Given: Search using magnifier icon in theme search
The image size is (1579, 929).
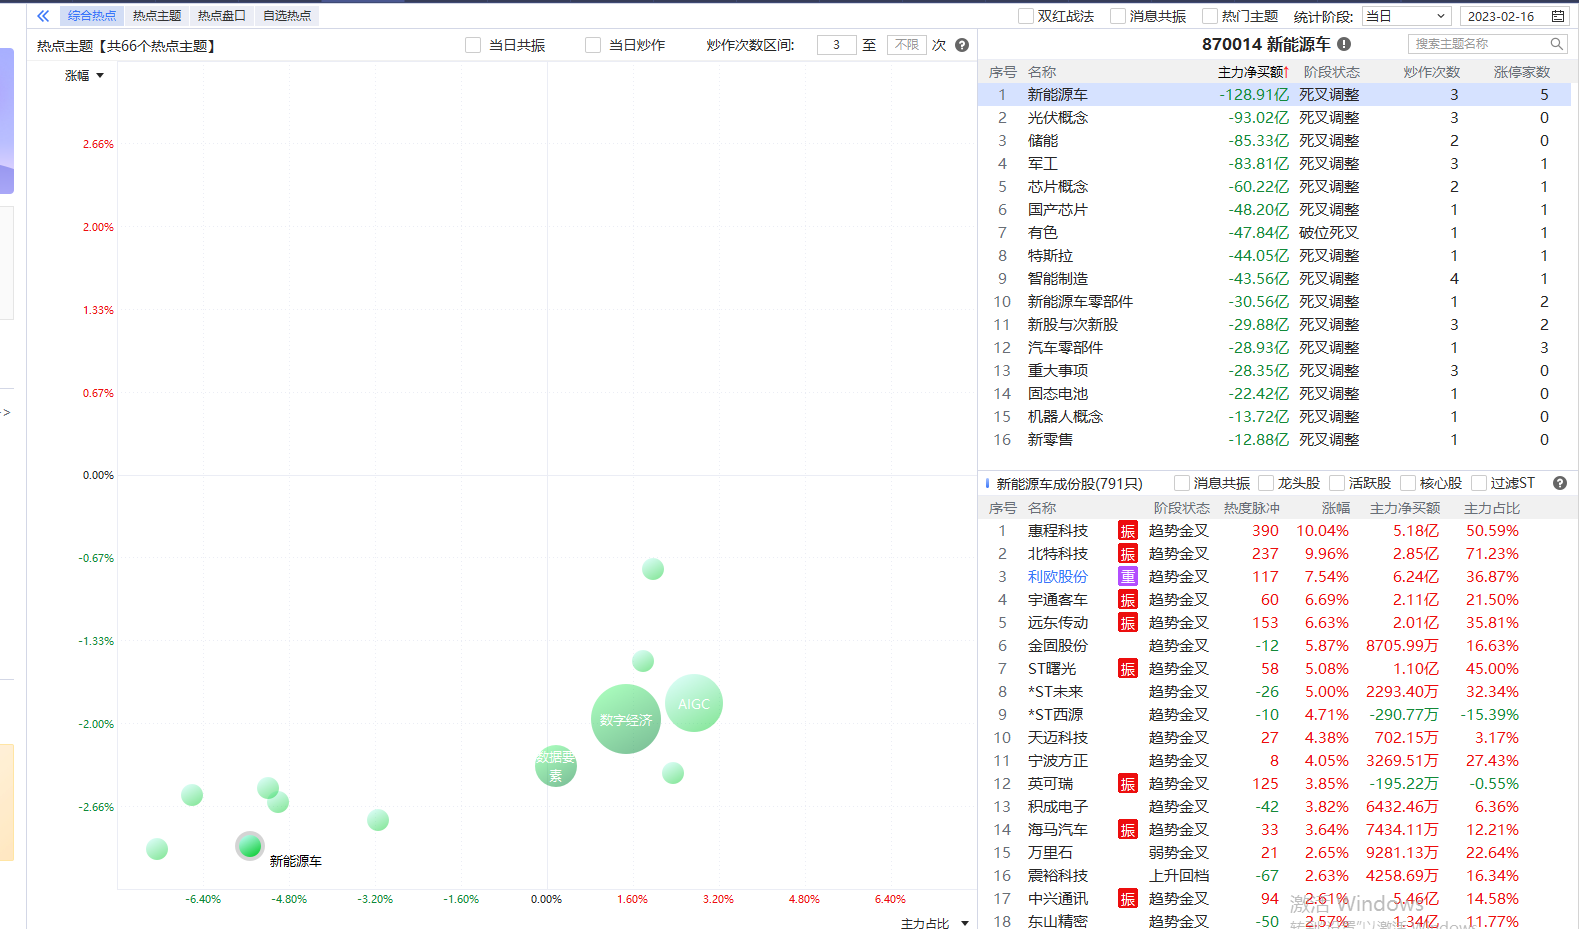Looking at the screenshot, I should (x=1557, y=44).
